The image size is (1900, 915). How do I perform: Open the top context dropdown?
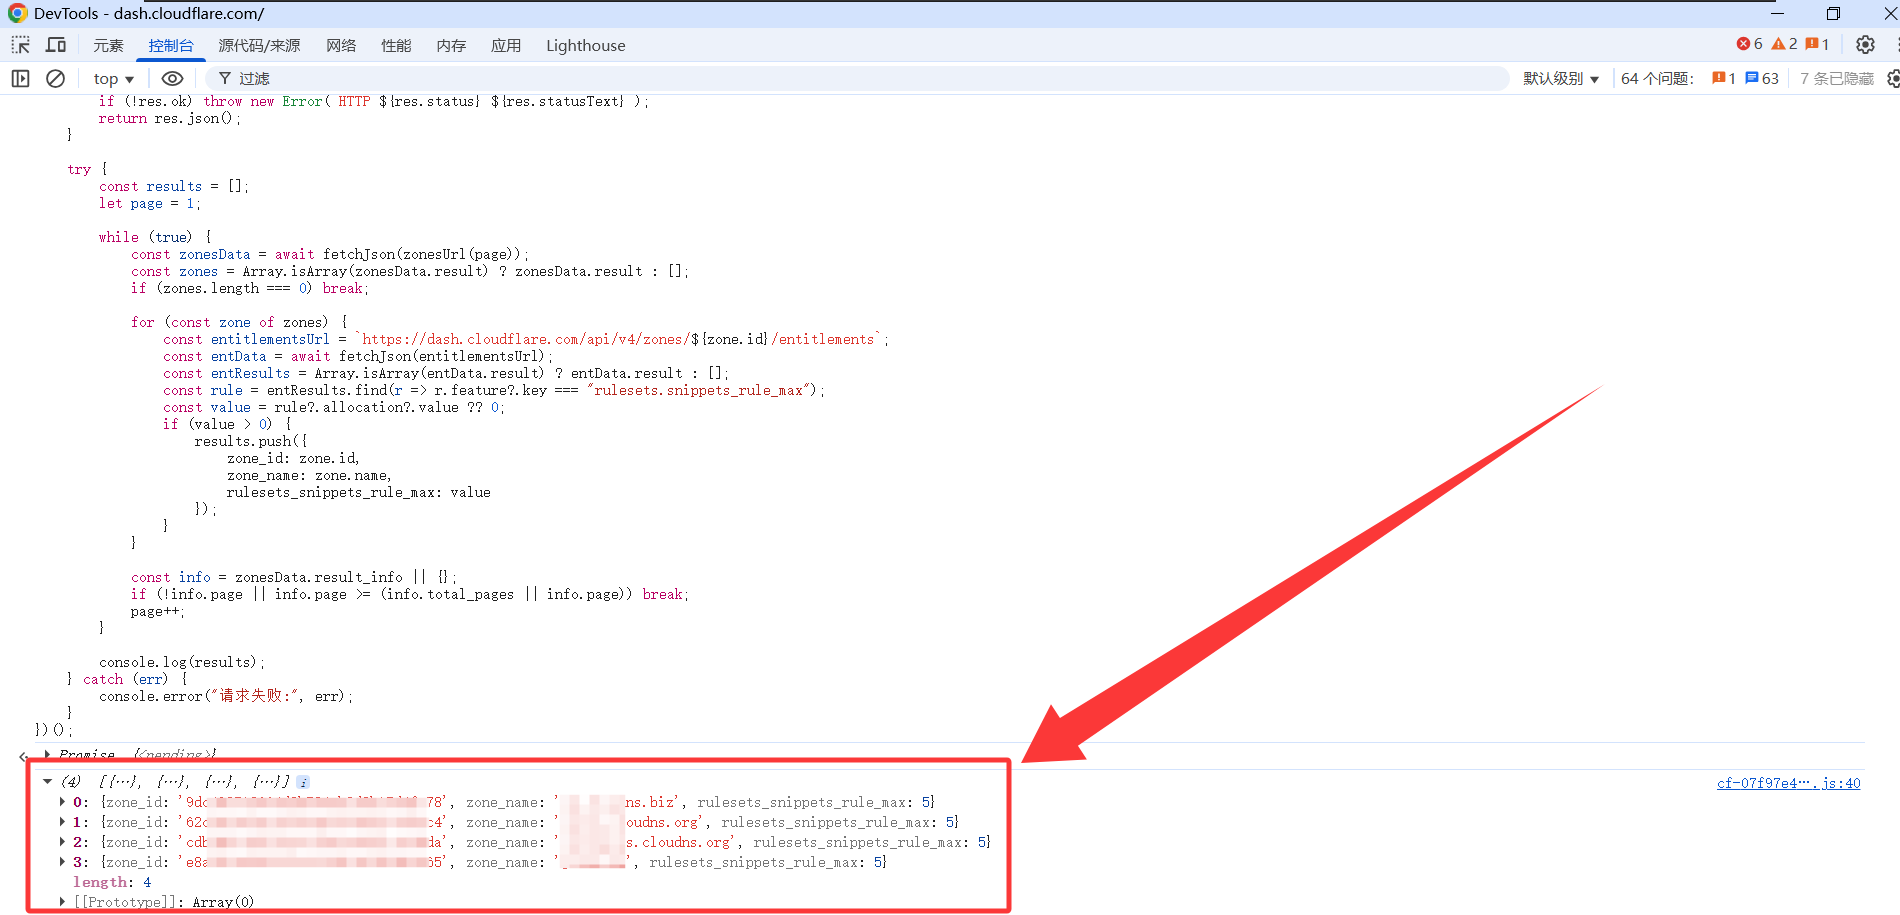(x=113, y=78)
